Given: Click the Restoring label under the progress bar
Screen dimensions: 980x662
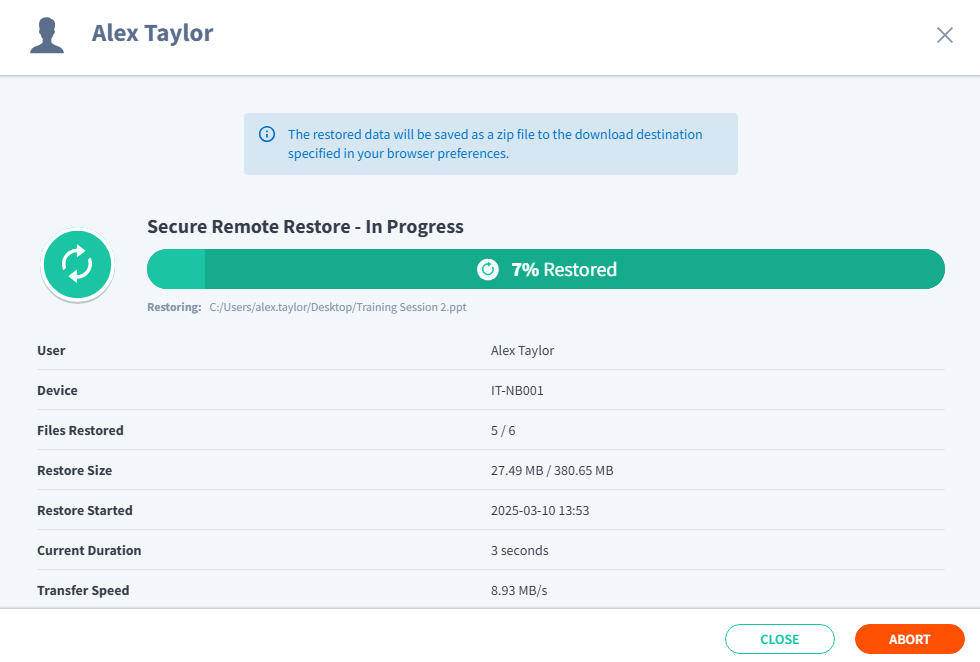Looking at the screenshot, I should (x=174, y=307).
